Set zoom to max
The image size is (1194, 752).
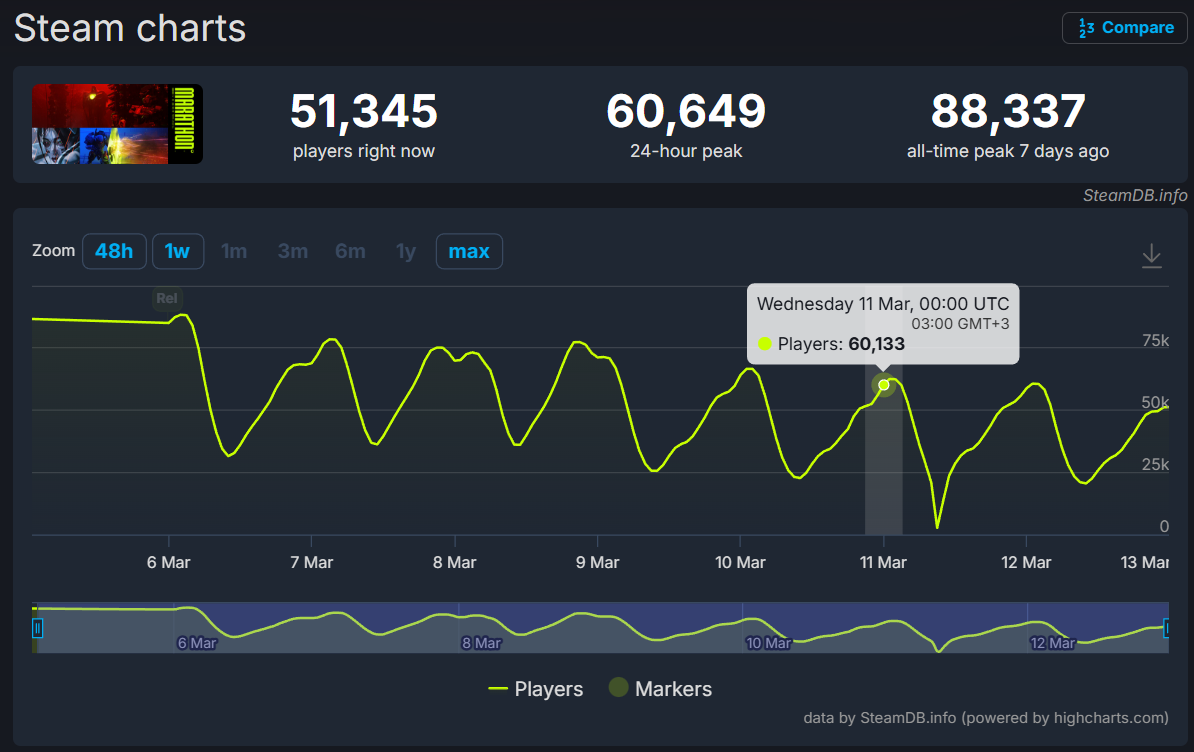[x=469, y=251]
